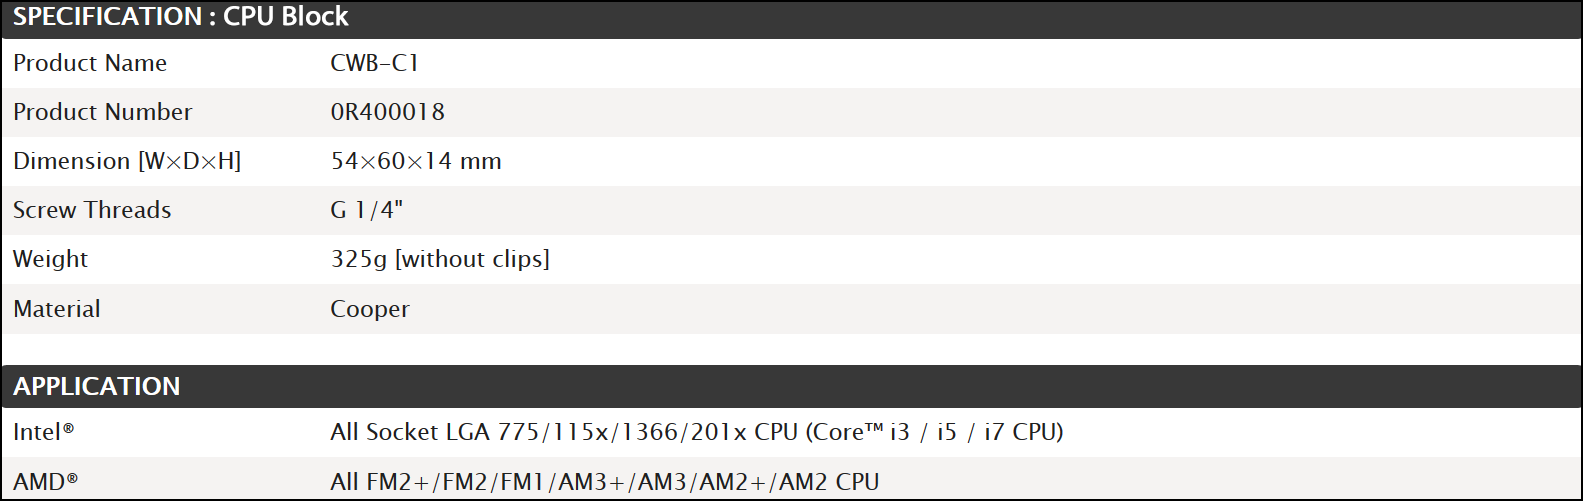1583x501 pixels.
Task: Select the Weight label
Action: click(x=50, y=260)
